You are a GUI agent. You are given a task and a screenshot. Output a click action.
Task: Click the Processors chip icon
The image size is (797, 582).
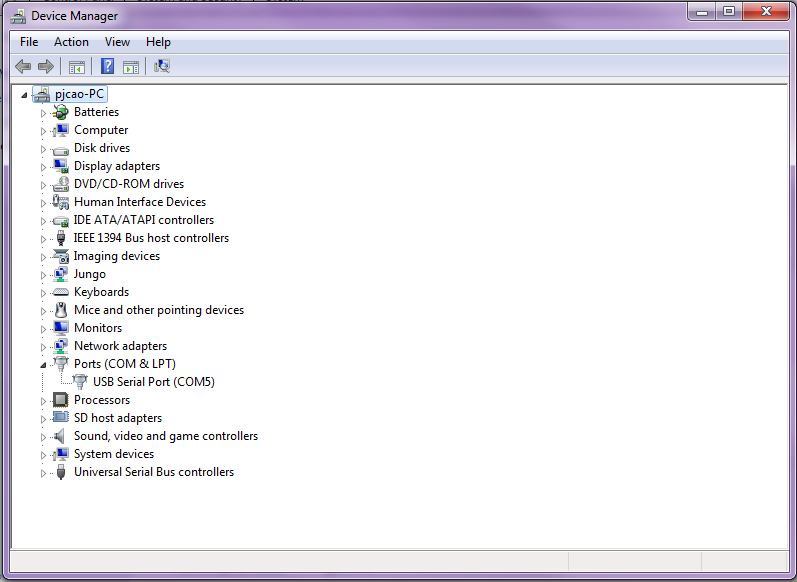[60, 400]
